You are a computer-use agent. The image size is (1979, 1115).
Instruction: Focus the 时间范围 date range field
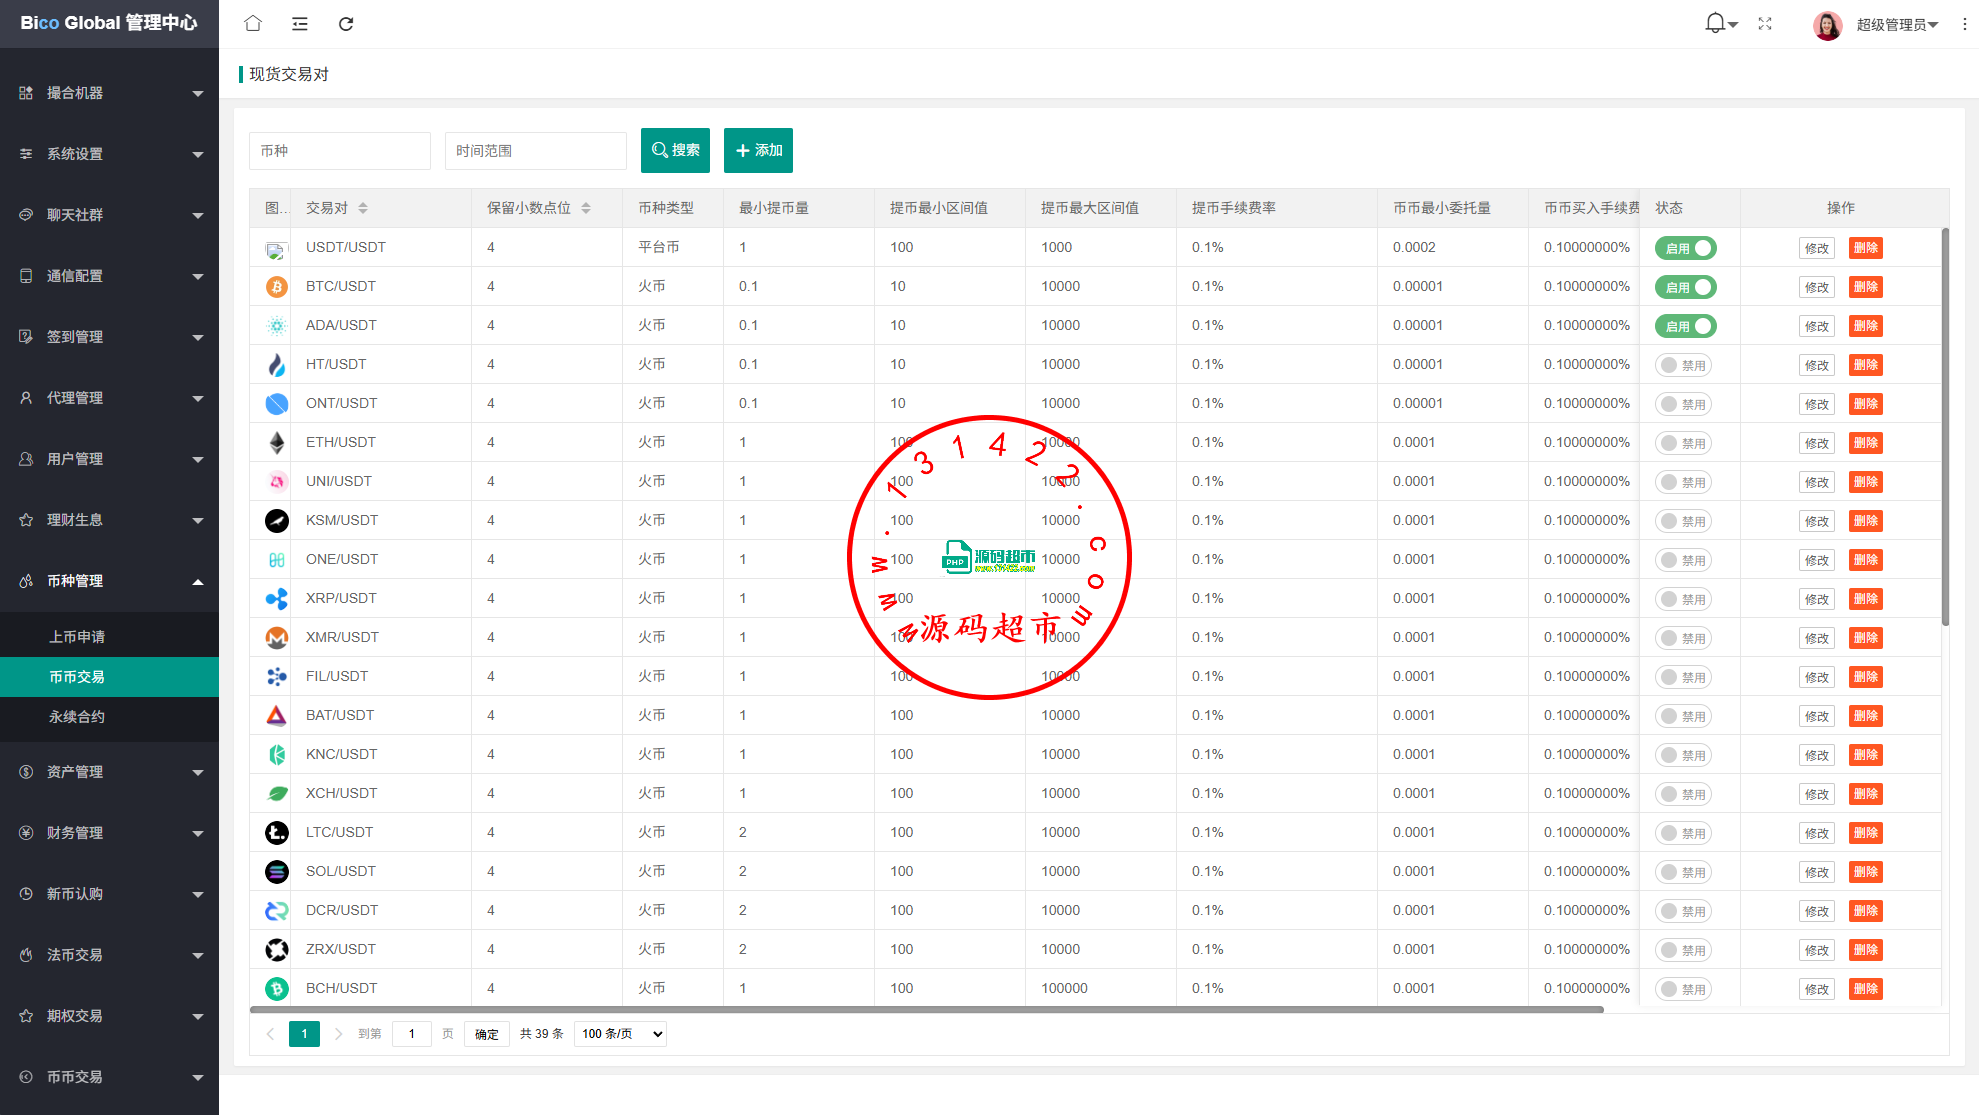click(536, 151)
